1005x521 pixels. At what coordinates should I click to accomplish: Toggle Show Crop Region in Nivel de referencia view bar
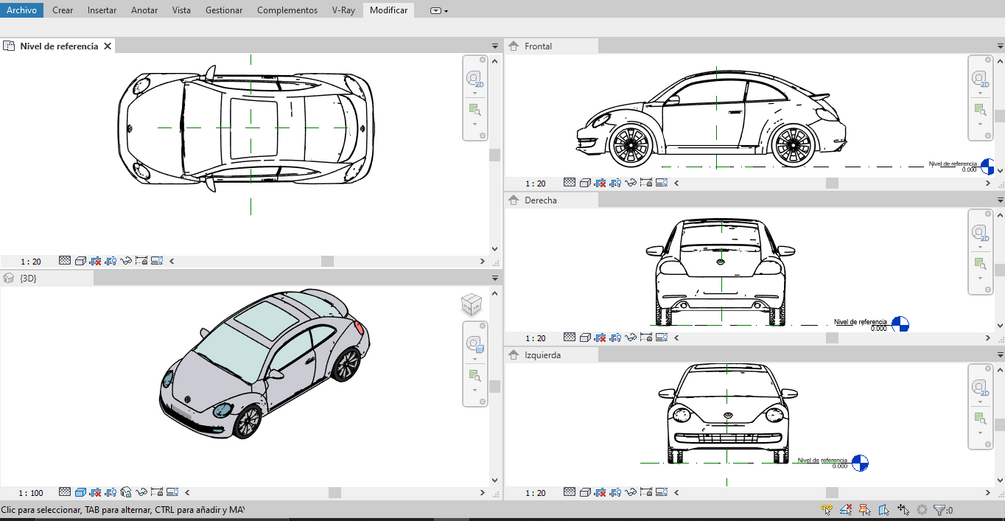click(111, 261)
